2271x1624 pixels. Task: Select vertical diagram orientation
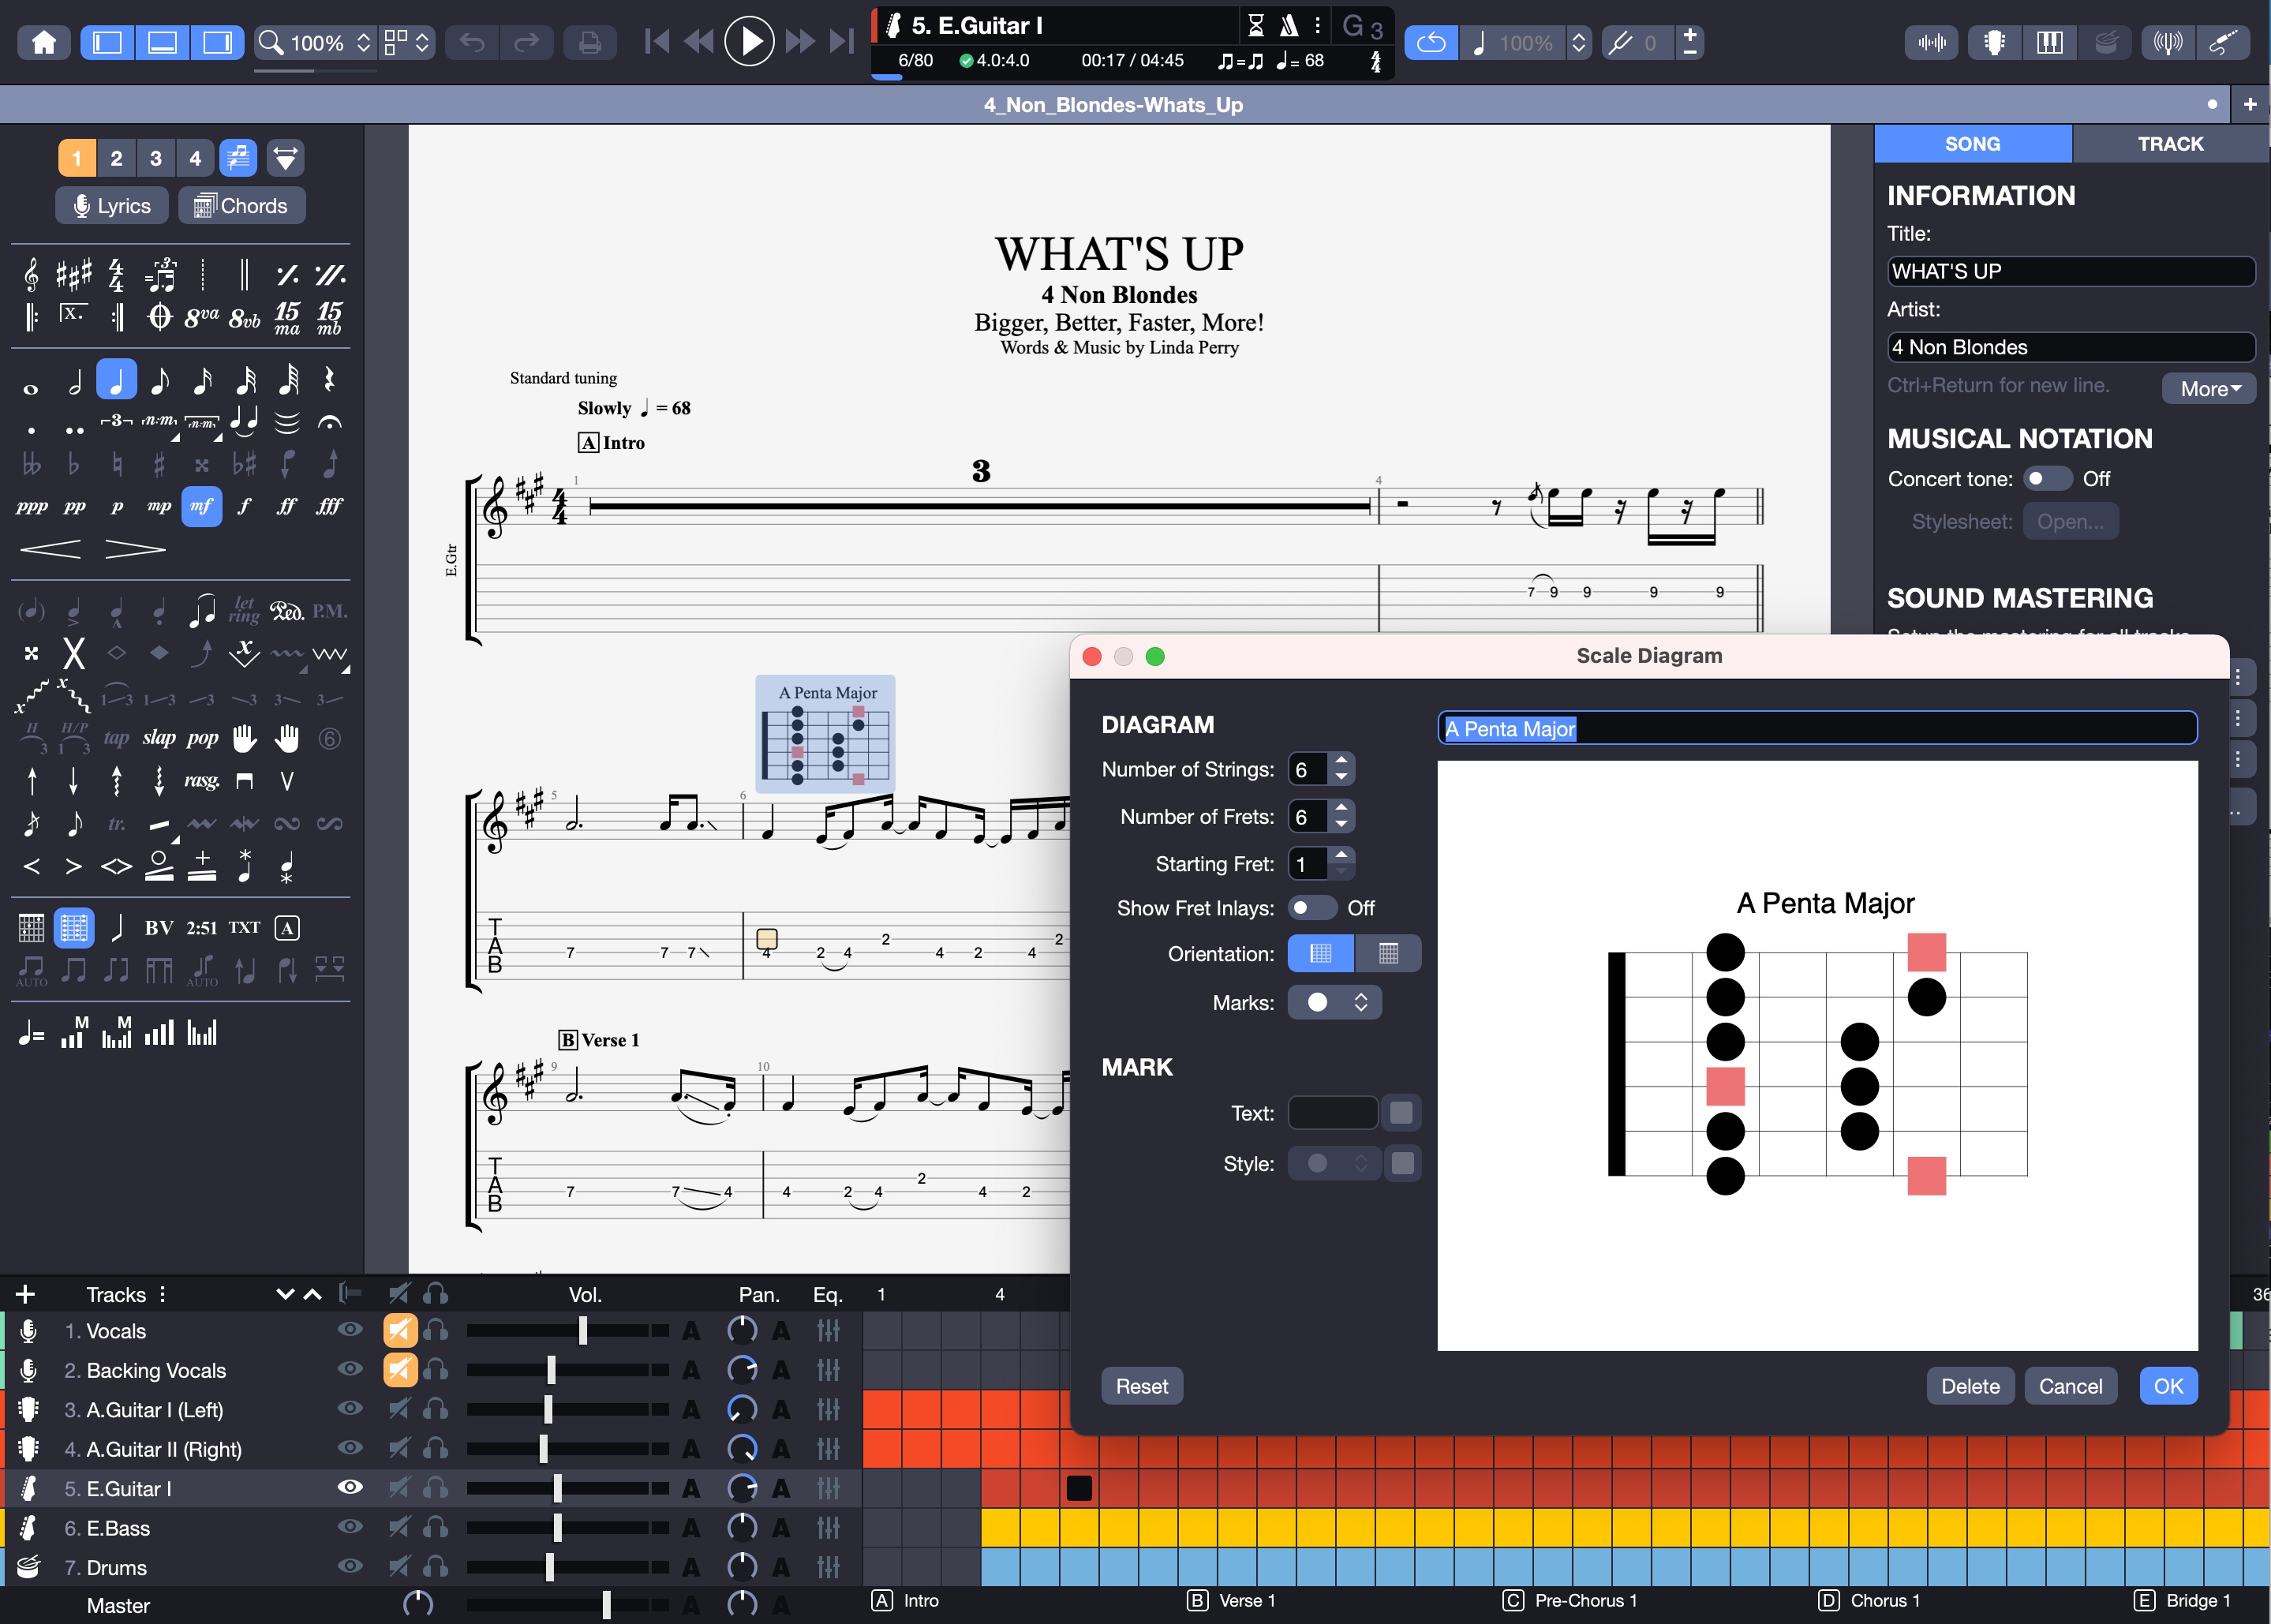tap(1388, 954)
